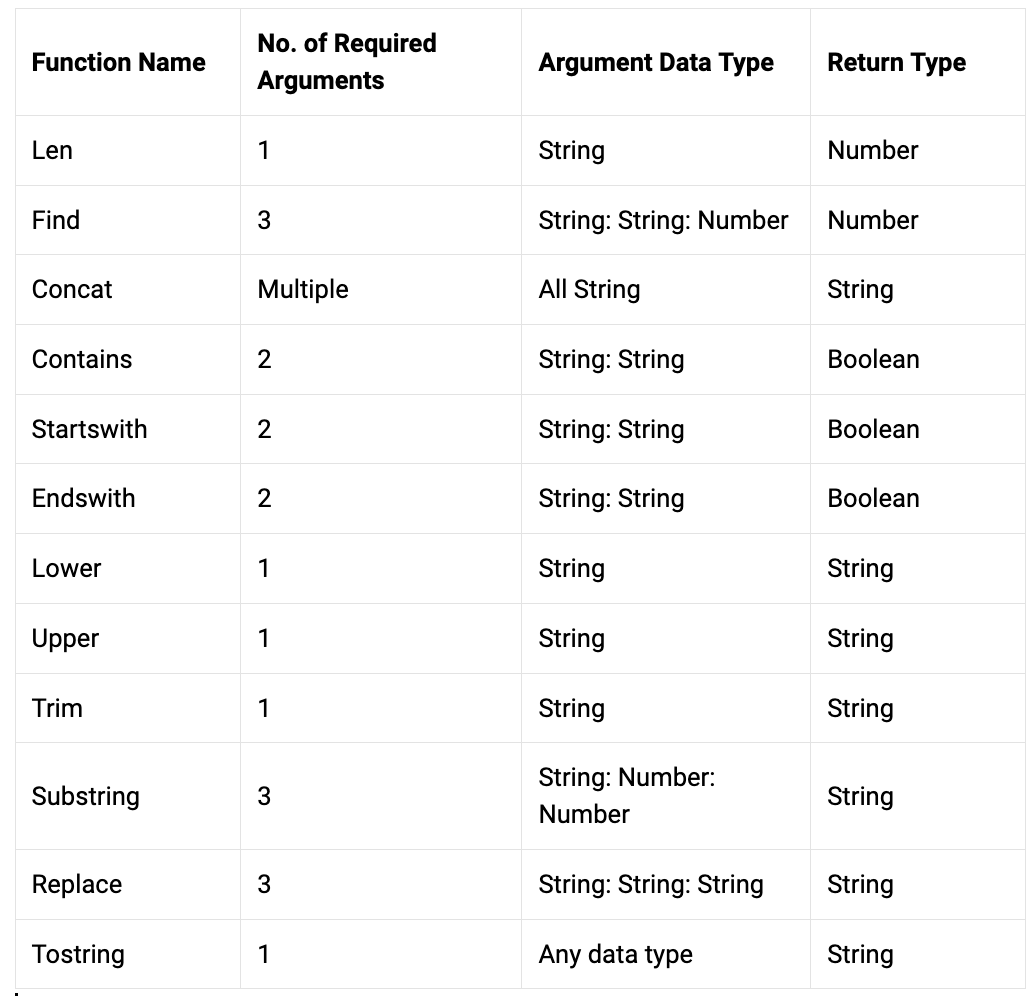Click the Startswith function name cell
This screenshot has width=1030, height=996.
(x=89, y=429)
